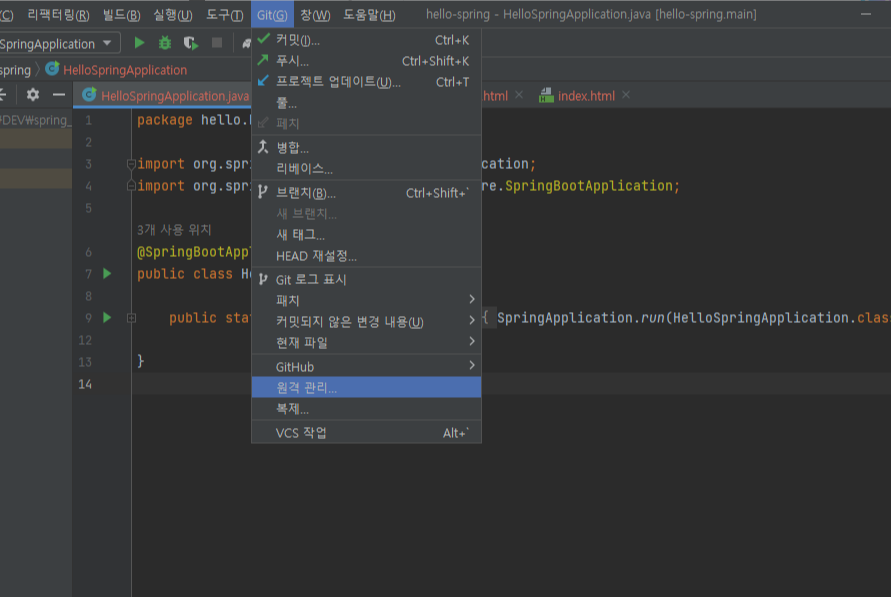Open the 도구 menu
The image size is (891, 597).
[224, 15]
